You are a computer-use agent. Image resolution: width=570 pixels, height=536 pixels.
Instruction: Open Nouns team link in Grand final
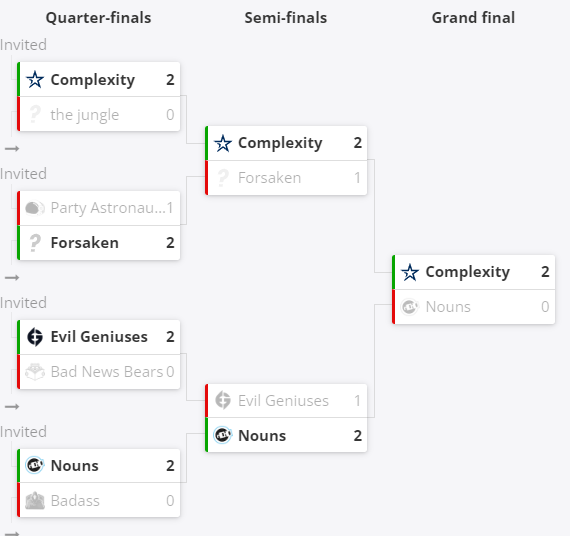click(x=448, y=307)
